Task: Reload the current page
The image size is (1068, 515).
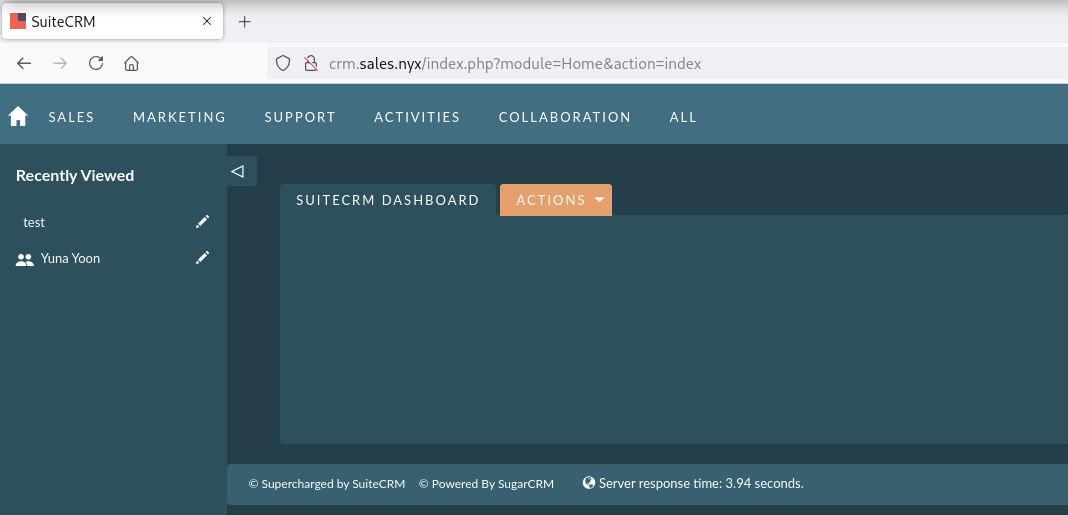Action: (x=96, y=63)
